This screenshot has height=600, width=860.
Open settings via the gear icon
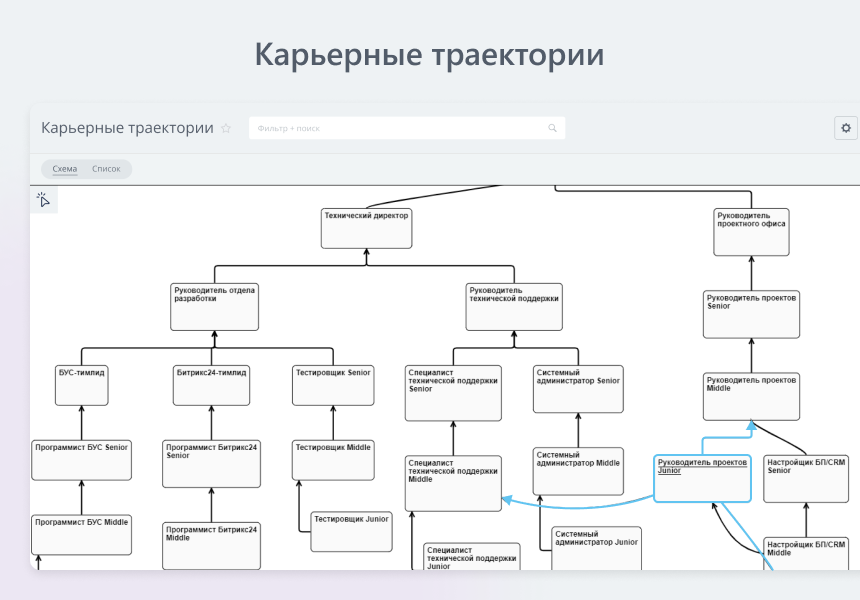point(845,128)
